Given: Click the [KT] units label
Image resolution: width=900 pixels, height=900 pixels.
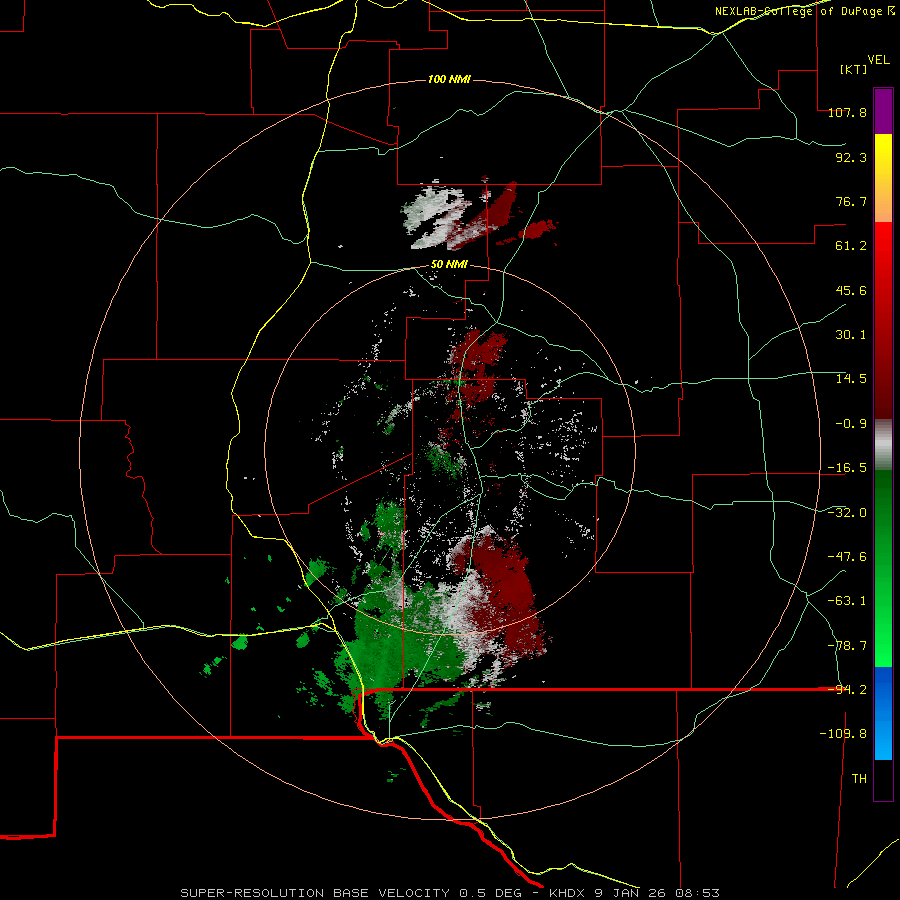Looking at the screenshot, I should pyautogui.click(x=854, y=69).
